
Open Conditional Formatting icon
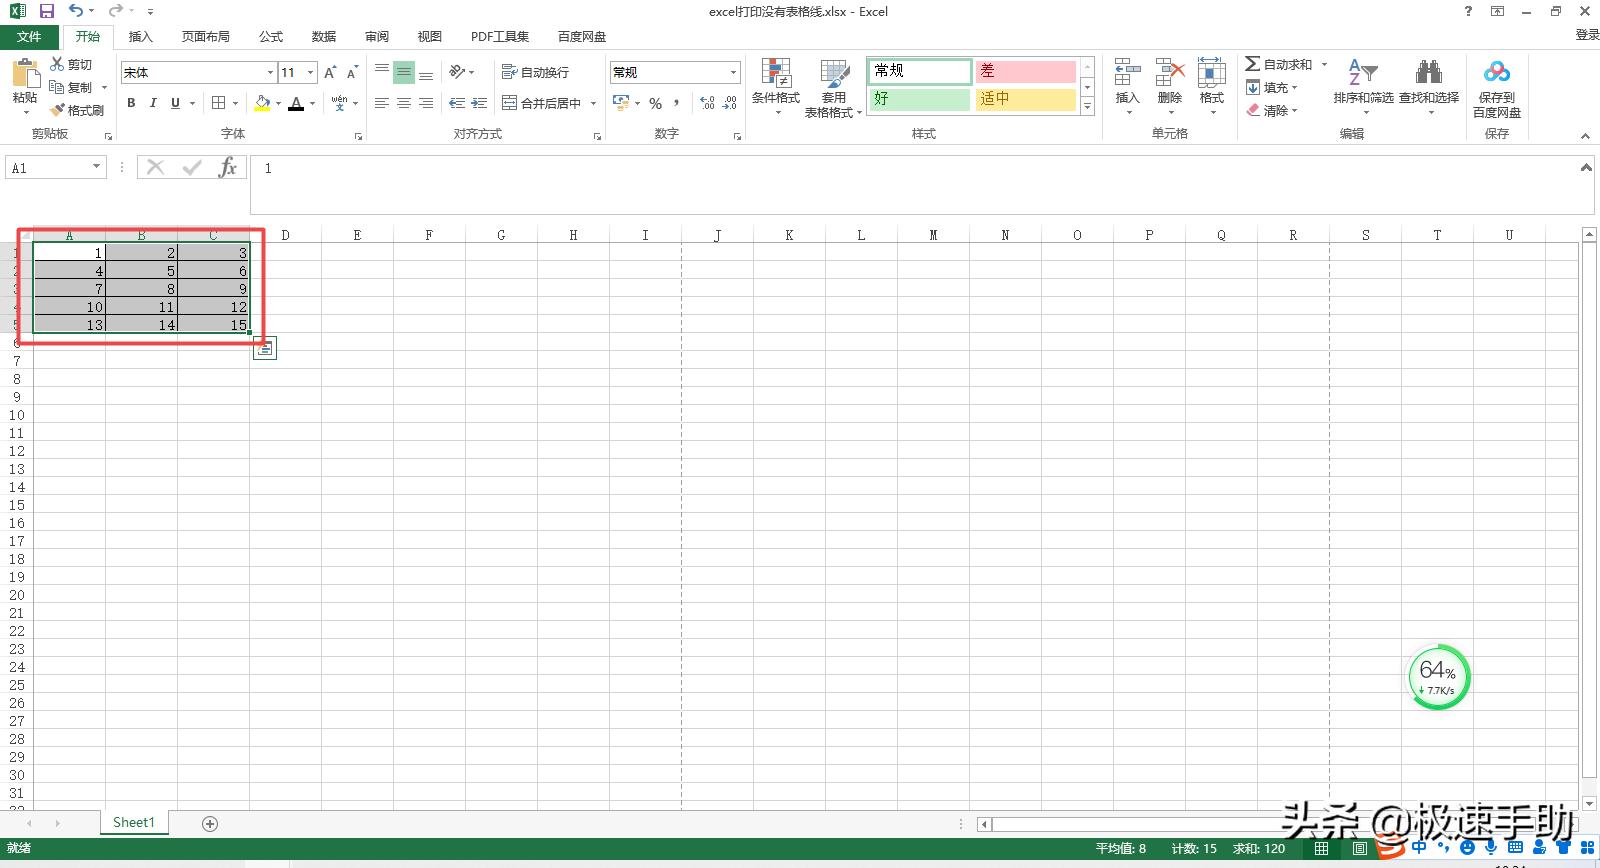[x=775, y=74]
